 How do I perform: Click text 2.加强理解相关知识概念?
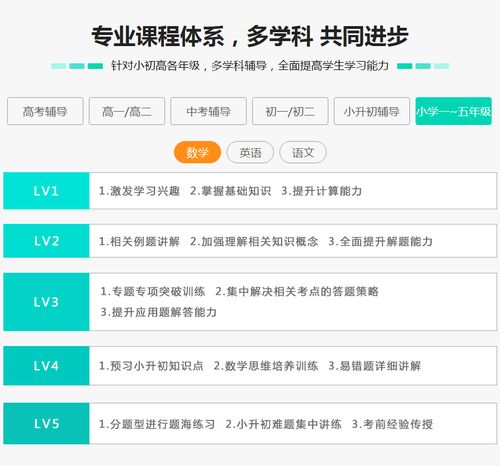254,241
